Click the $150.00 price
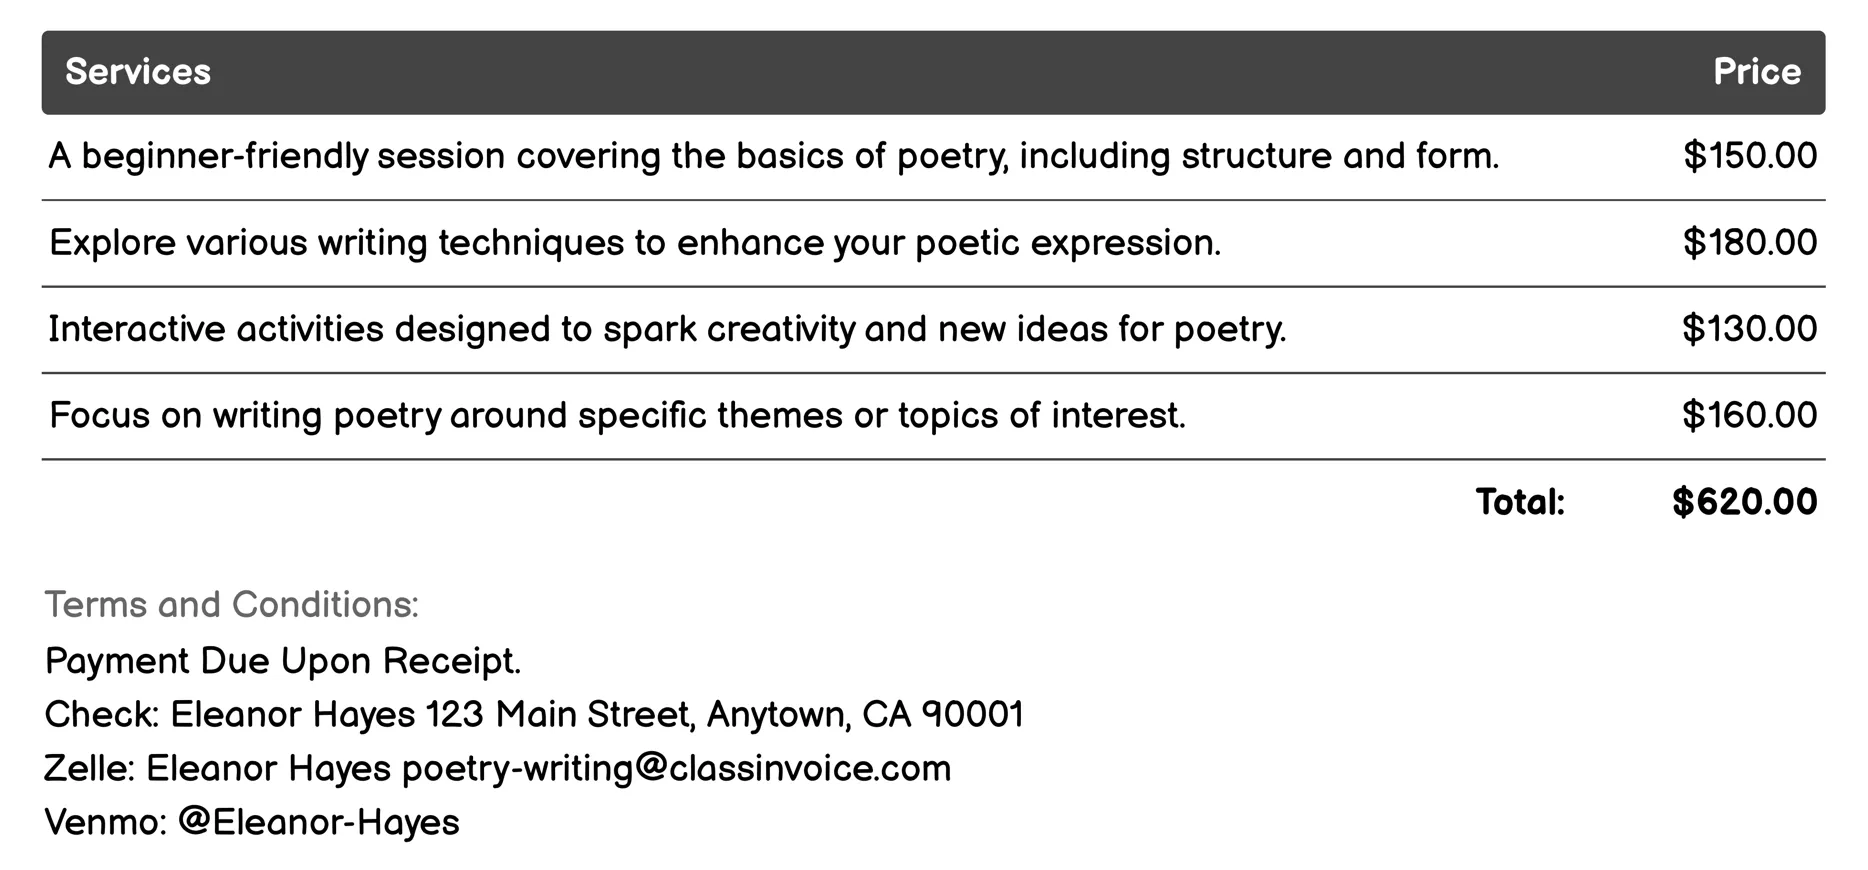 (1749, 157)
